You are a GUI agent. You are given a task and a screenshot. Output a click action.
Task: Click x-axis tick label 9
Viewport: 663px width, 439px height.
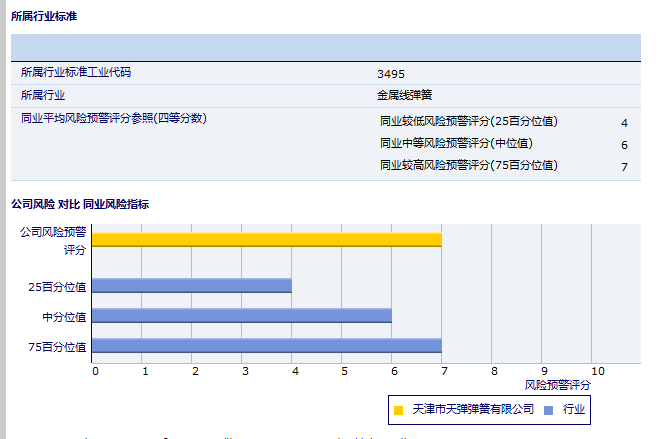[x=545, y=371]
